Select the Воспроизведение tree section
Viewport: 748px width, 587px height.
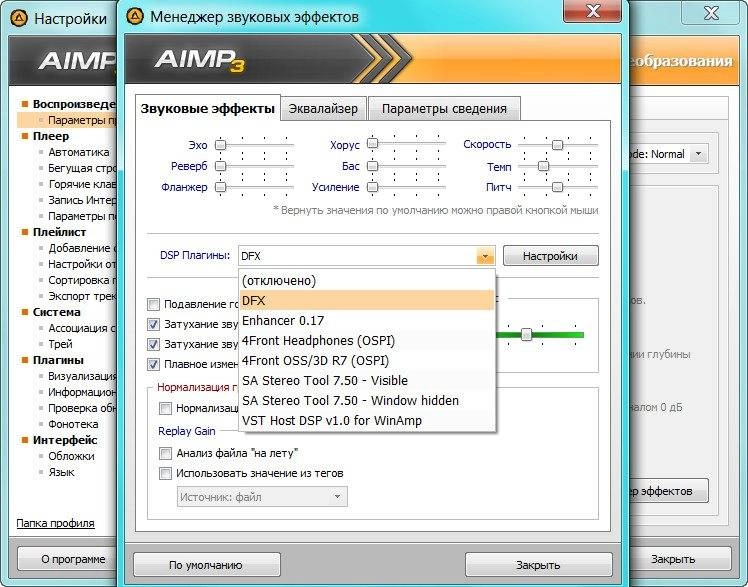74,104
